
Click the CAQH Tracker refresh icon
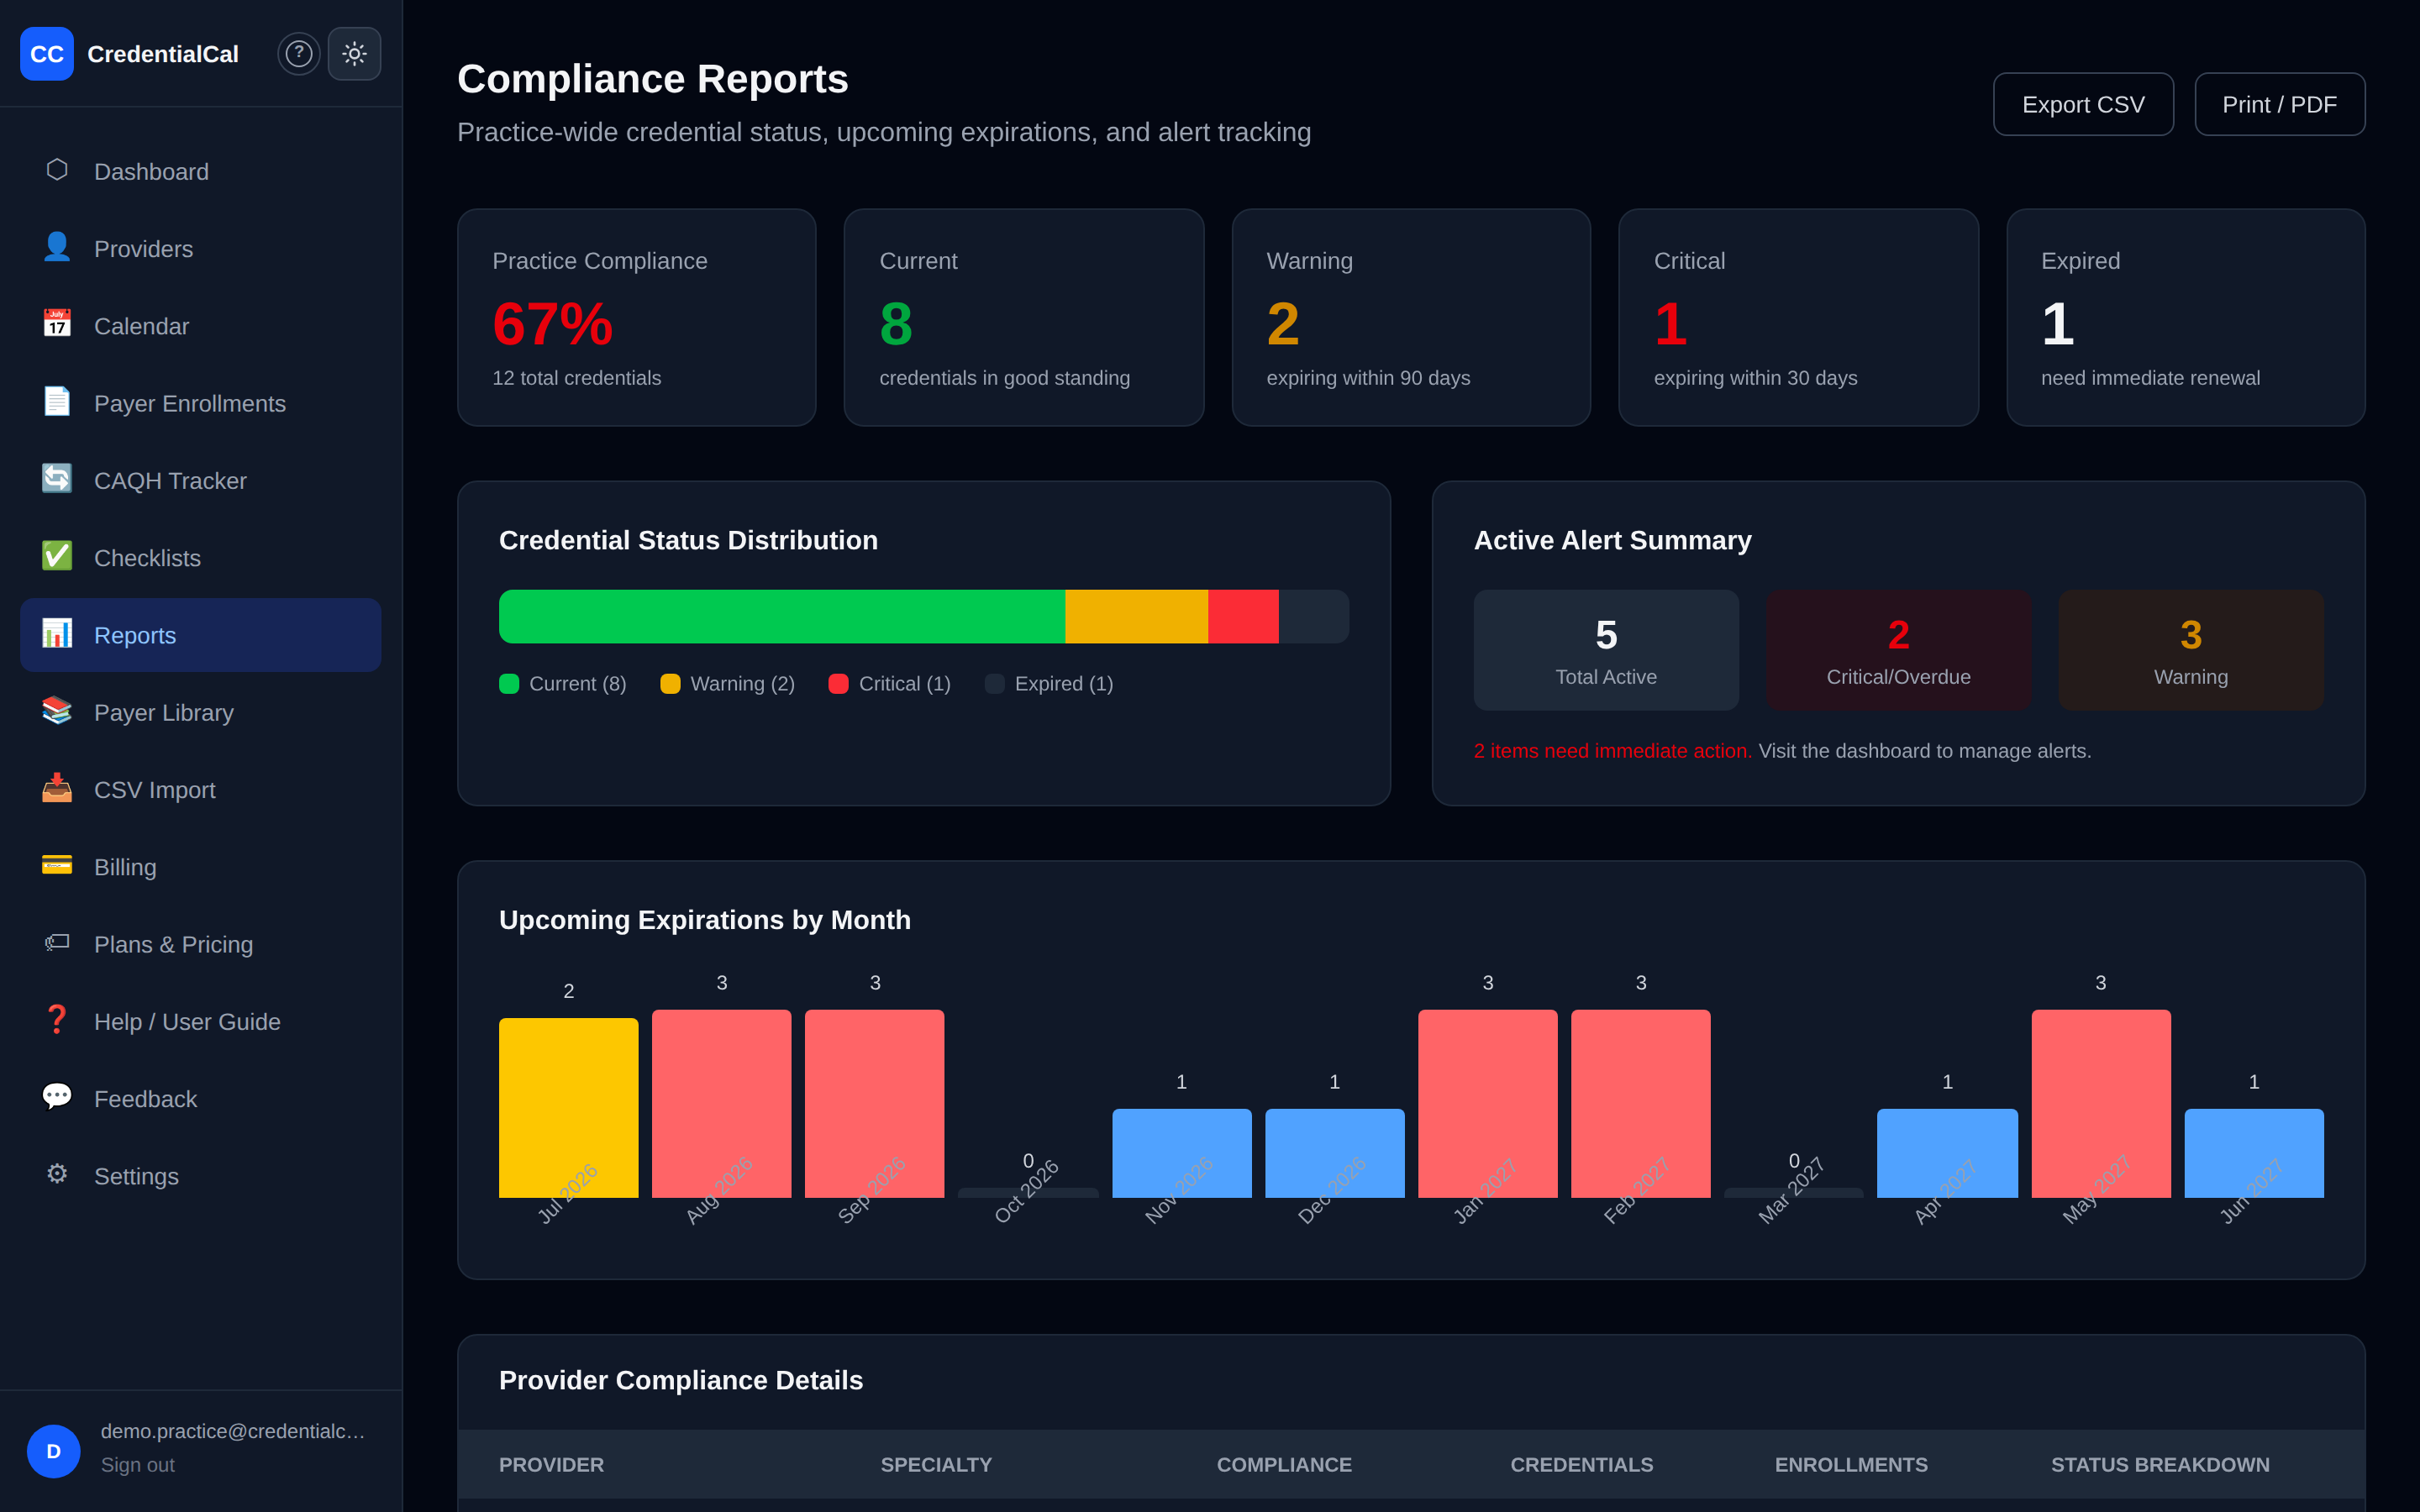click(x=57, y=479)
